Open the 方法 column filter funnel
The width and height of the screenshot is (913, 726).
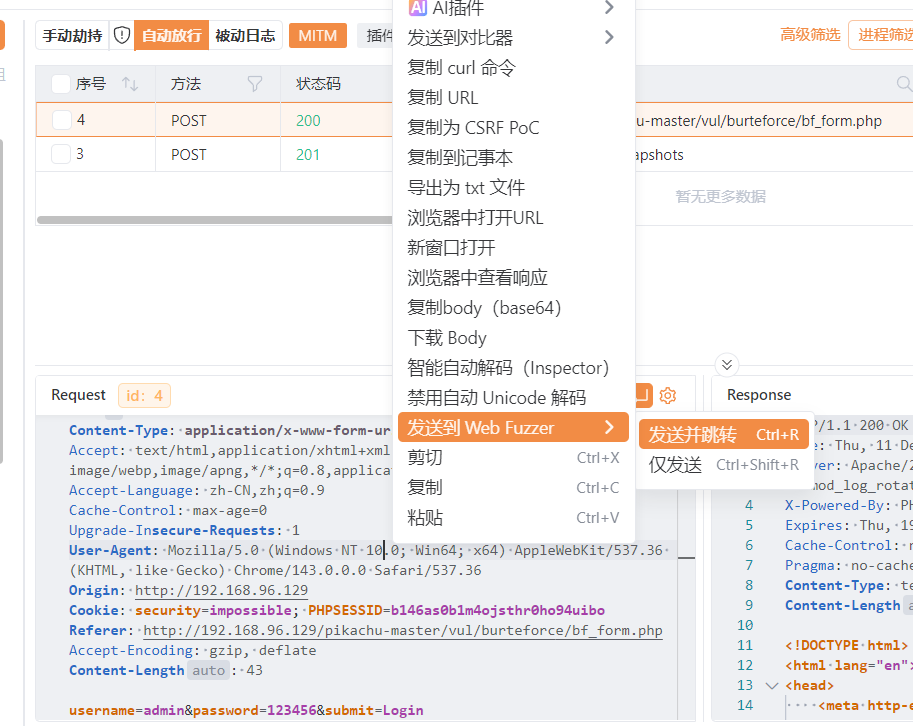pyautogui.click(x=254, y=84)
